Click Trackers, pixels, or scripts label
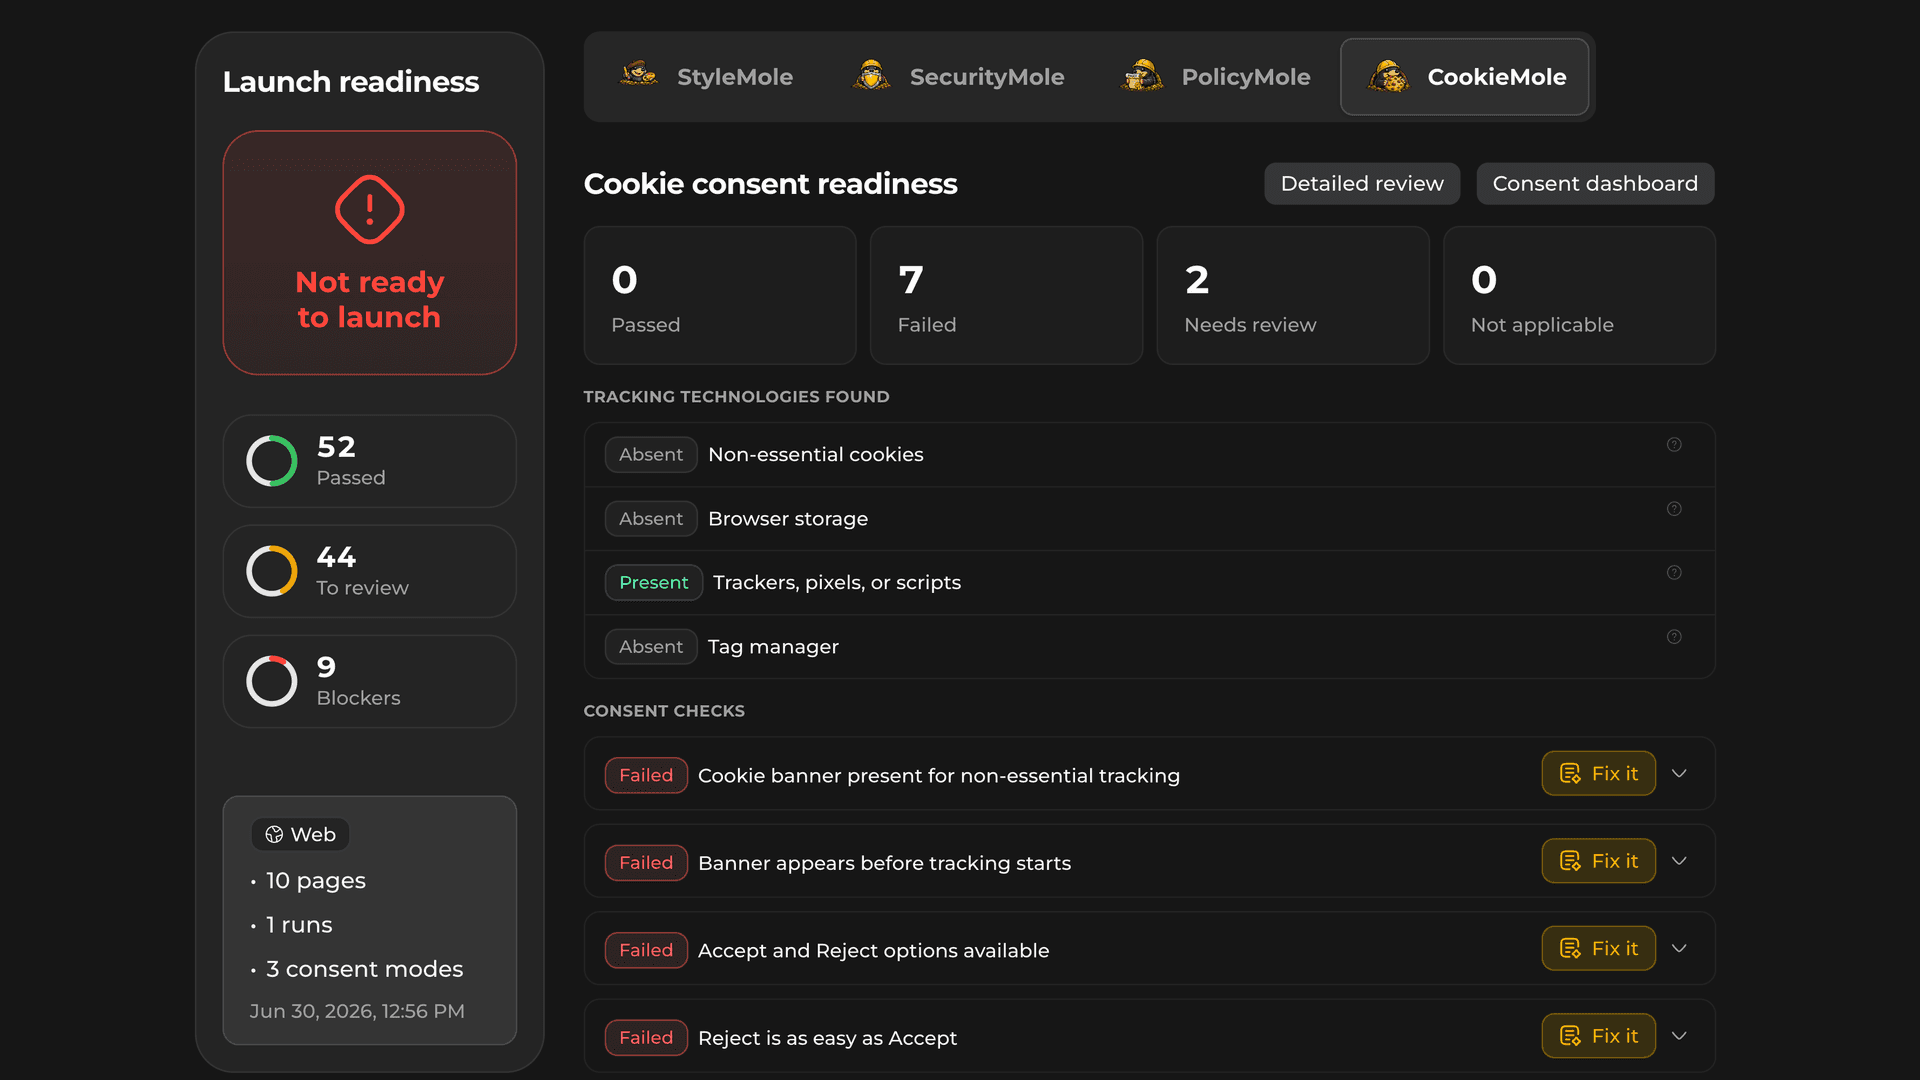1920x1080 pixels. 837,583
